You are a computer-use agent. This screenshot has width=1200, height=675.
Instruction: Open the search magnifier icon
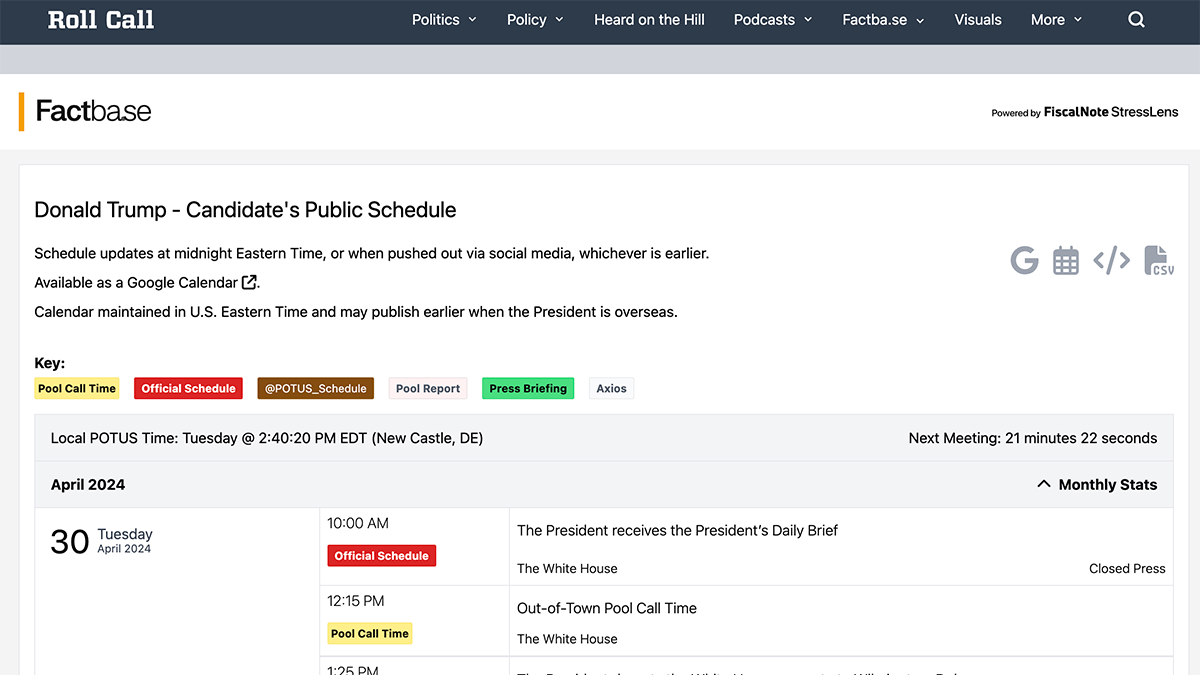pyautogui.click(x=1136, y=20)
